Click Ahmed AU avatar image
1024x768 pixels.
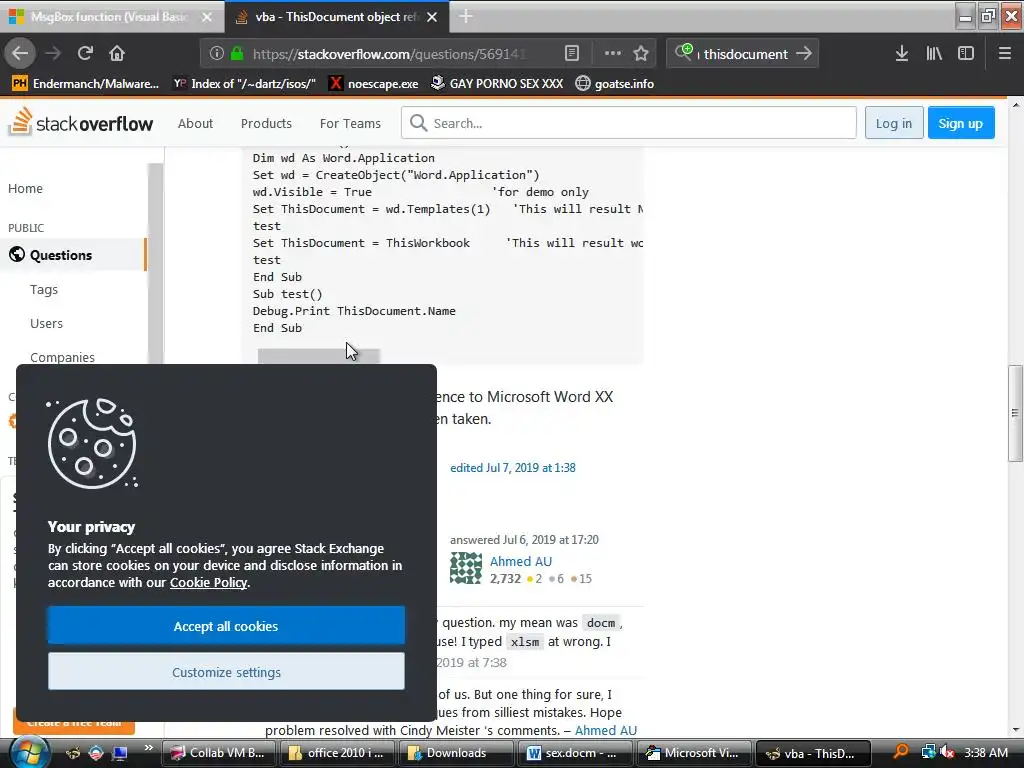pyautogui.click(x=466, y=568)
